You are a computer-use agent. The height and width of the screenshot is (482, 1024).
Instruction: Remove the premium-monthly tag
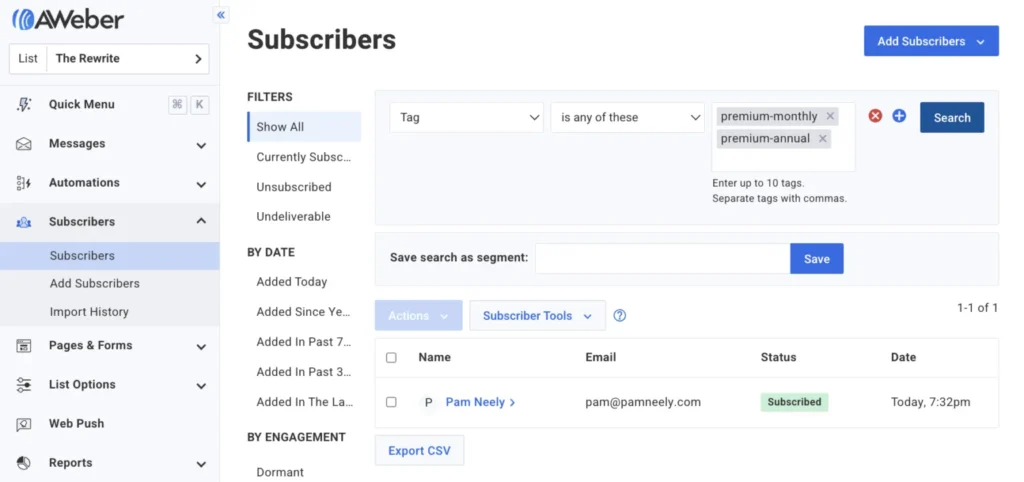830,116
